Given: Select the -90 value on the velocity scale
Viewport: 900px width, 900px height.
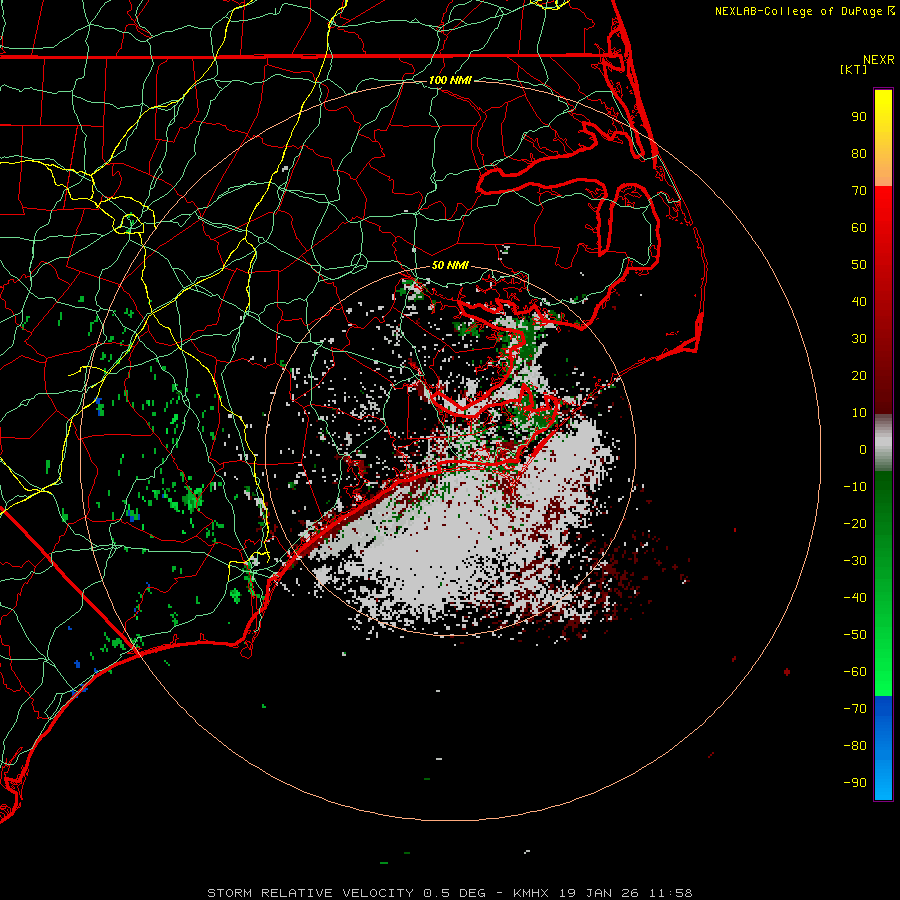Looking at the screenshot, I should [x=855, y=783].
